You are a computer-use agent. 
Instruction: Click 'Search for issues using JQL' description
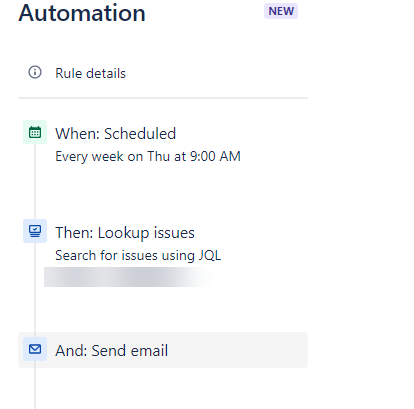(x=138, y=255)
